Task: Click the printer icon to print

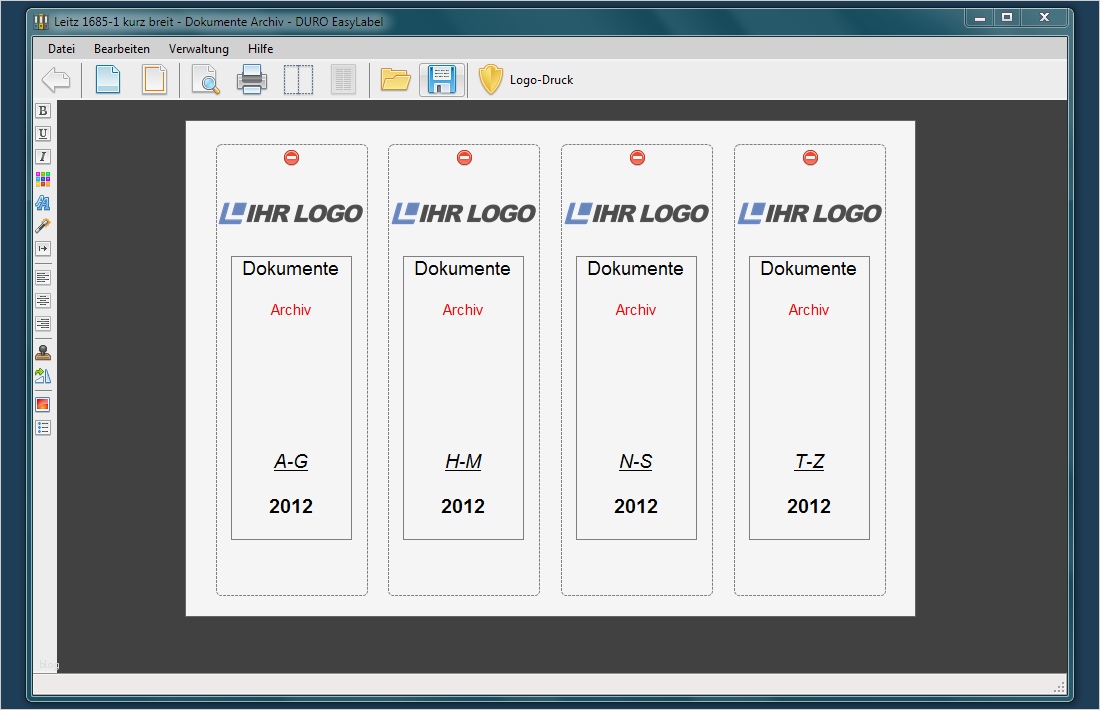Action: click(252, 79)
